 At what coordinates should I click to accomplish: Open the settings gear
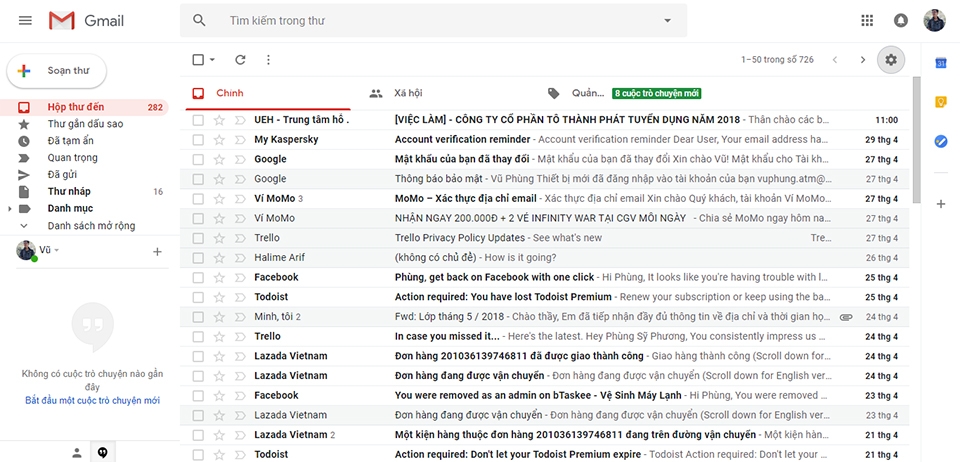point(891,59)
